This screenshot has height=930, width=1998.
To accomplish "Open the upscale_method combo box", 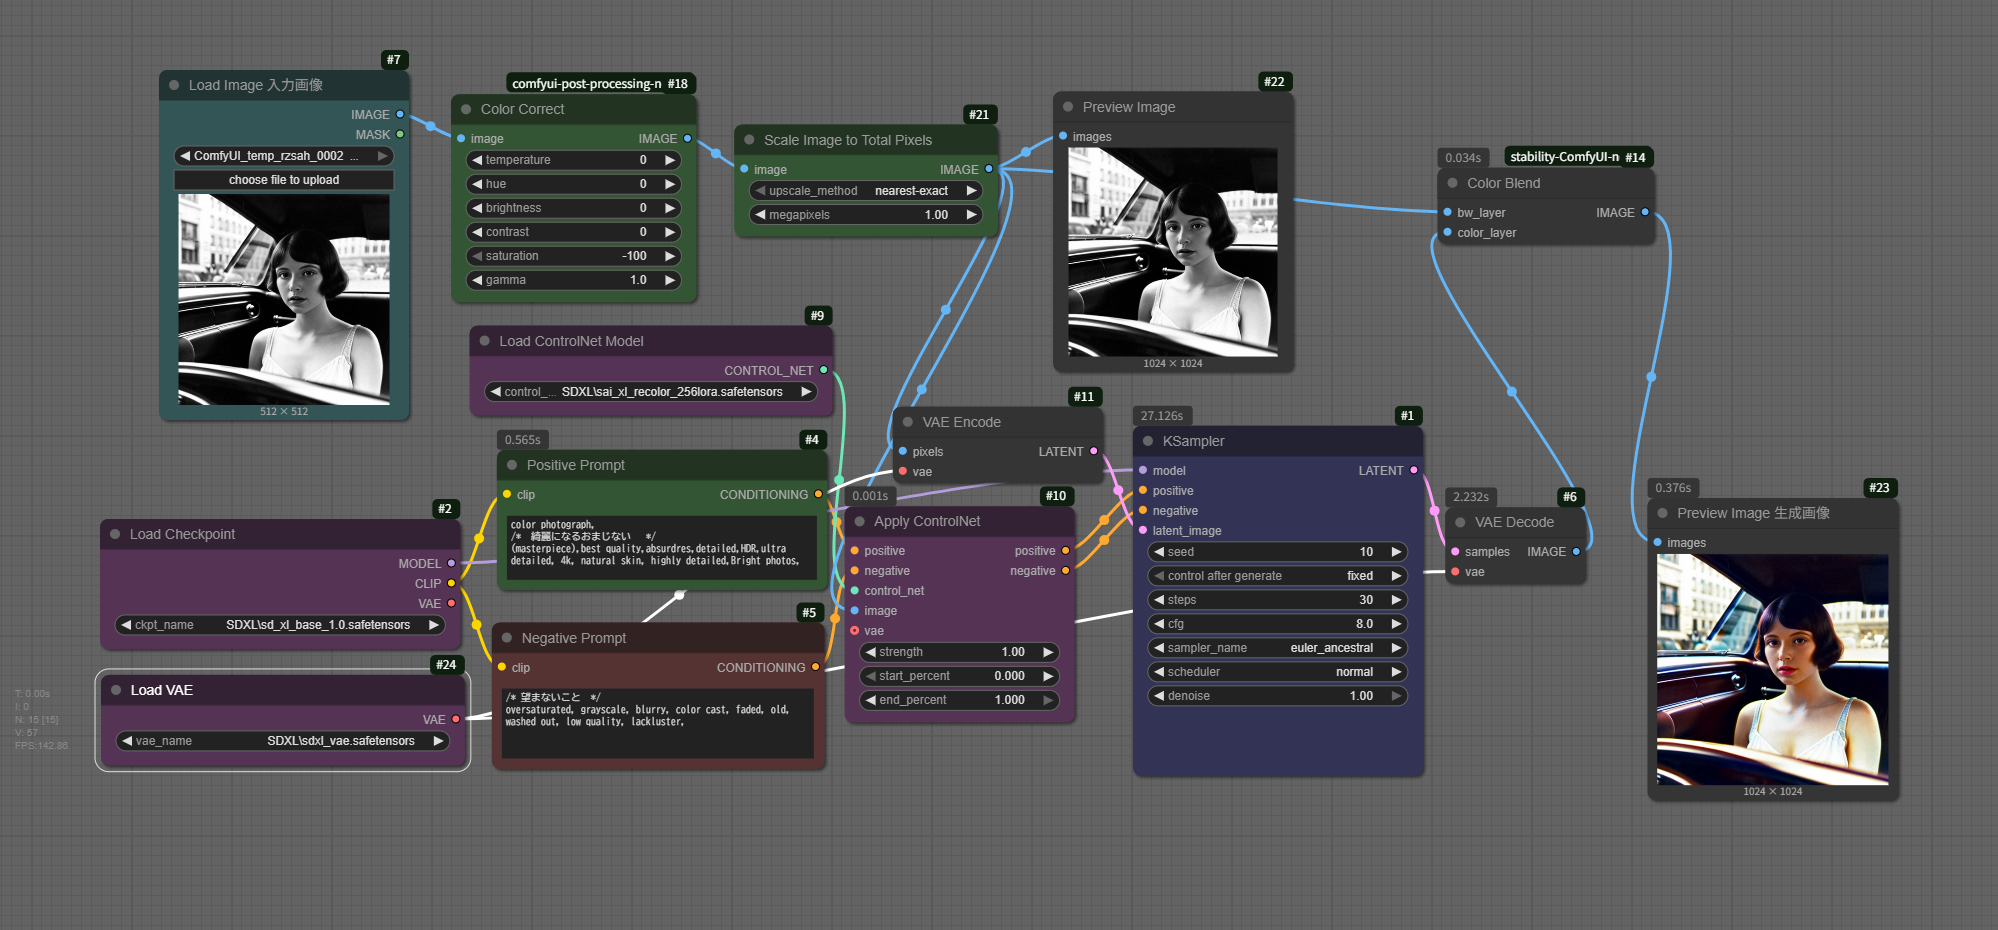I will (865, 191).
